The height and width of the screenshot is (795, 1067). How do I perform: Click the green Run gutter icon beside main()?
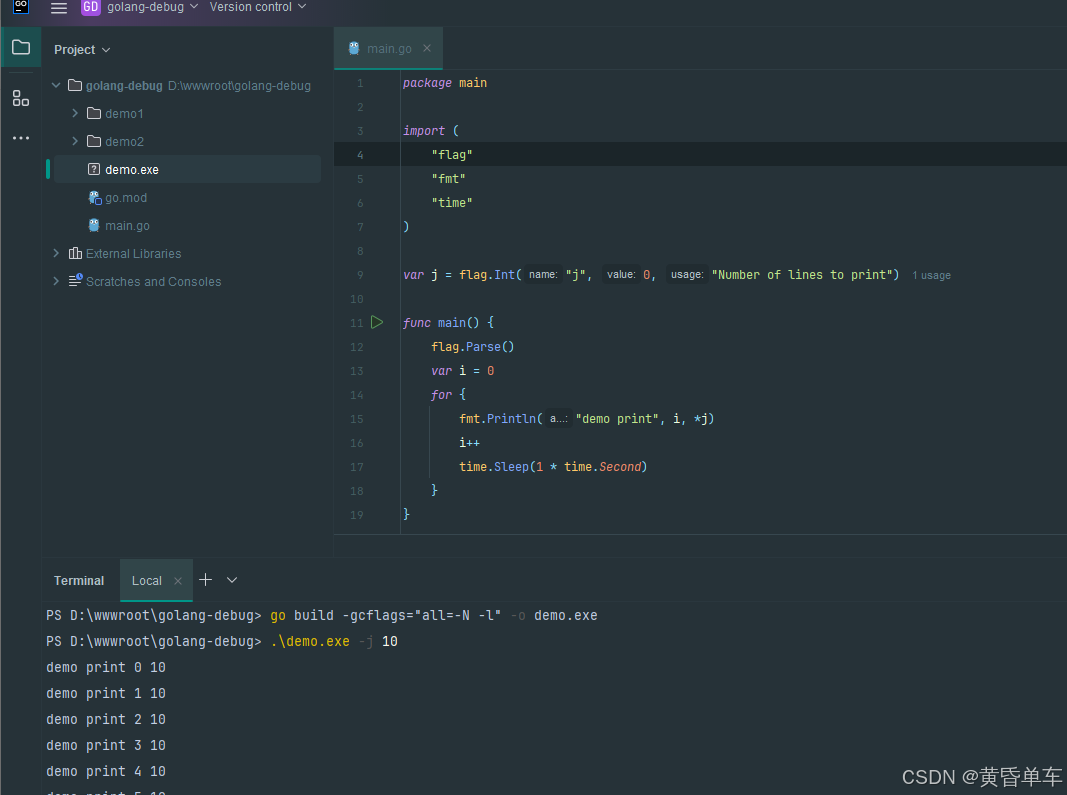click(377, 322)
